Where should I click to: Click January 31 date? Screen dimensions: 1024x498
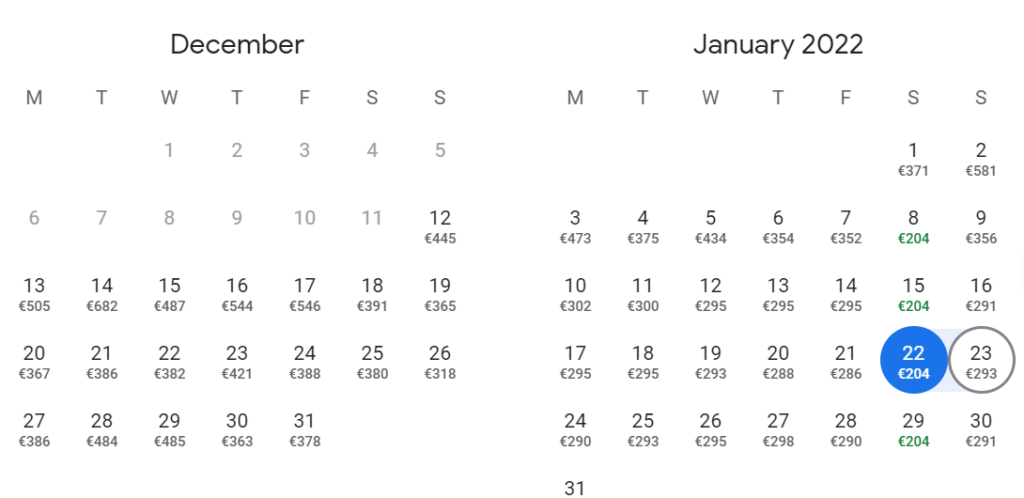pyautogui.click(x=575, y=488)
